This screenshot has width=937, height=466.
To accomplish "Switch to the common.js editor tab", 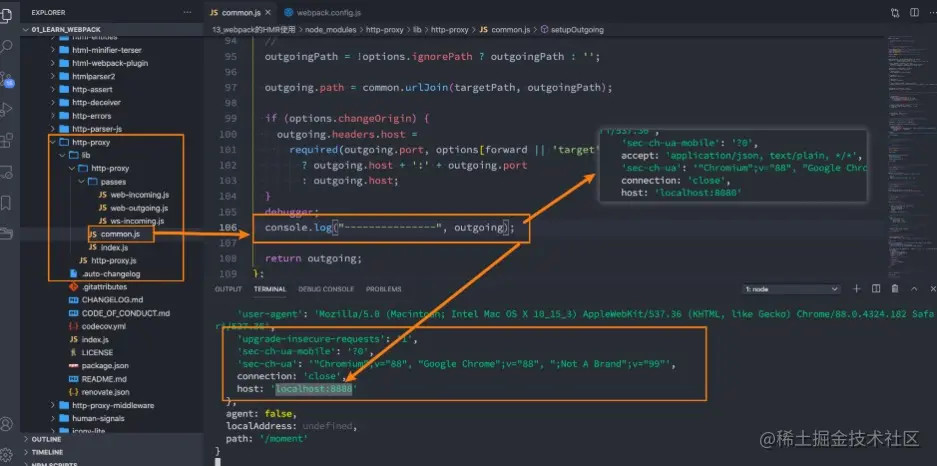I will (x=239, y=12).
